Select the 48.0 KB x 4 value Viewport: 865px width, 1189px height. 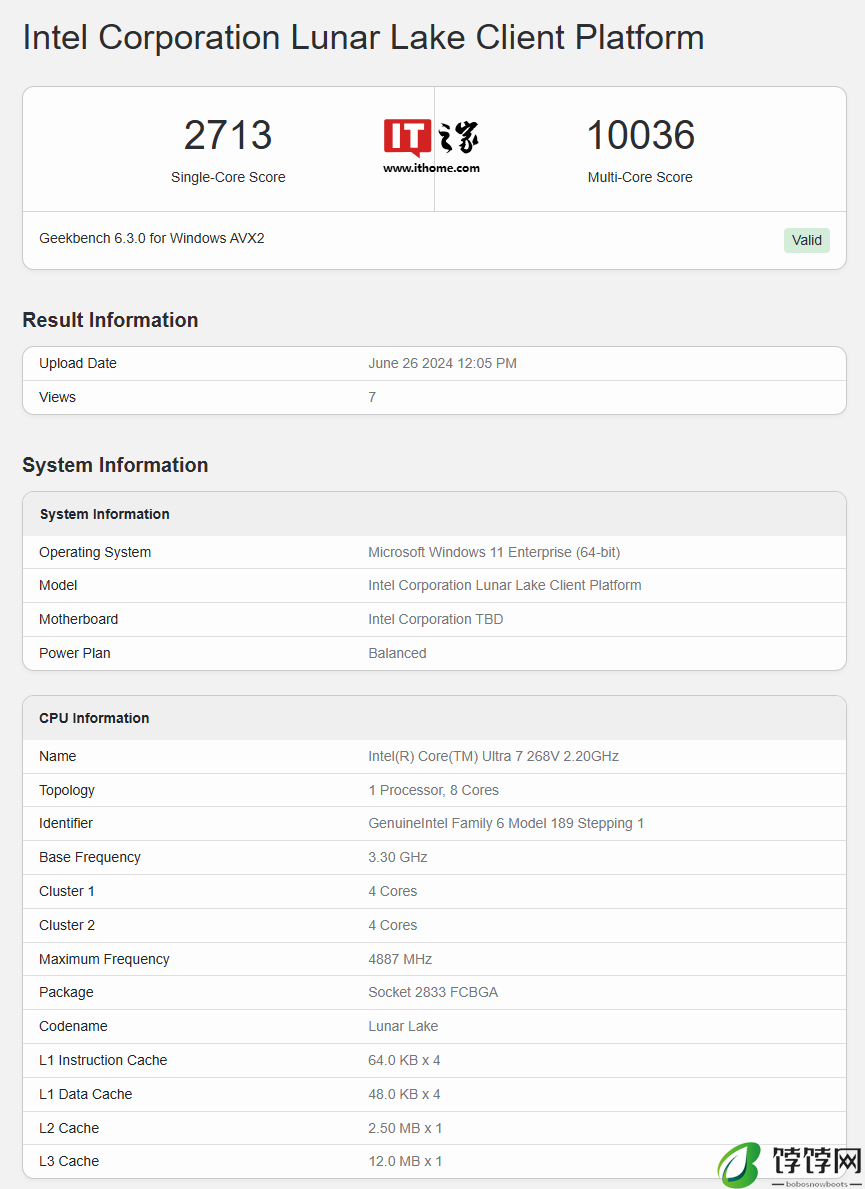pyautogui.click(x=404, y=1094)
